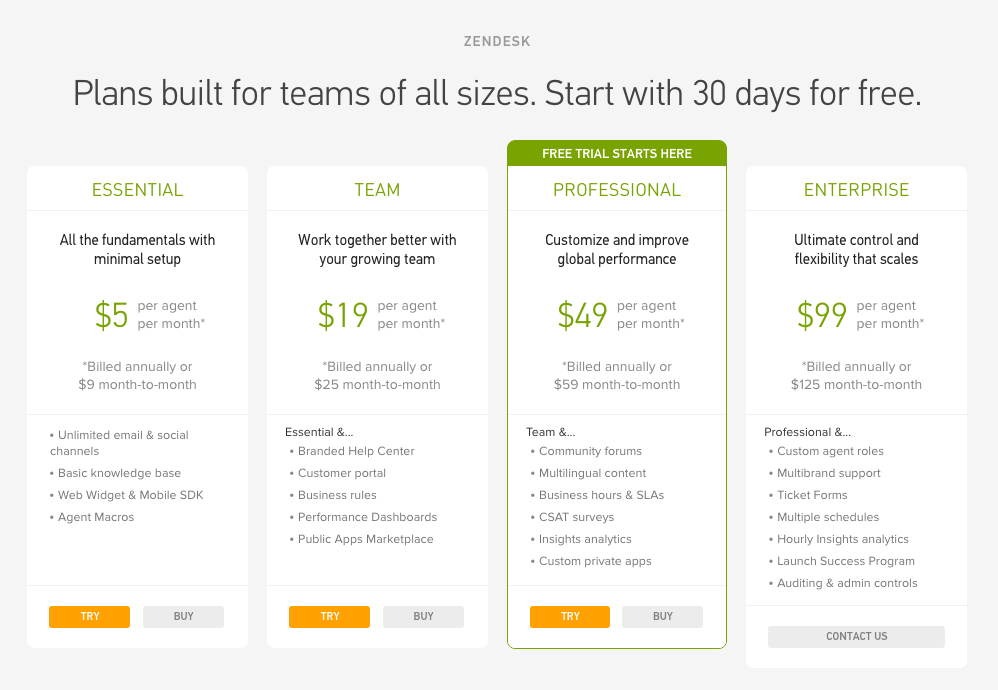Click TRY button in Professional plan
This screenshot has height=690, width=998.
[569, 616]
